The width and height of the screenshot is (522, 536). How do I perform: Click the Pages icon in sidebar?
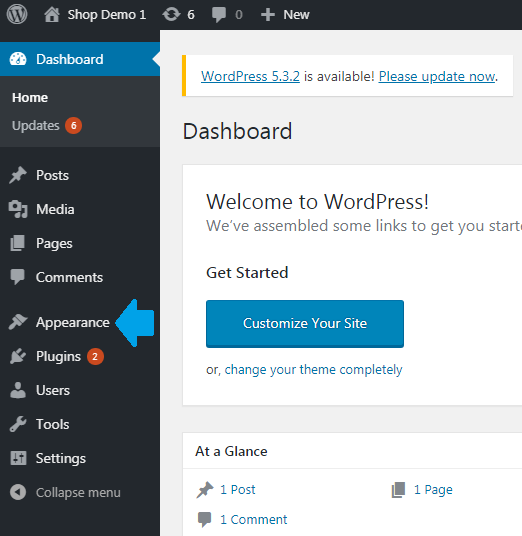[18, 243]
